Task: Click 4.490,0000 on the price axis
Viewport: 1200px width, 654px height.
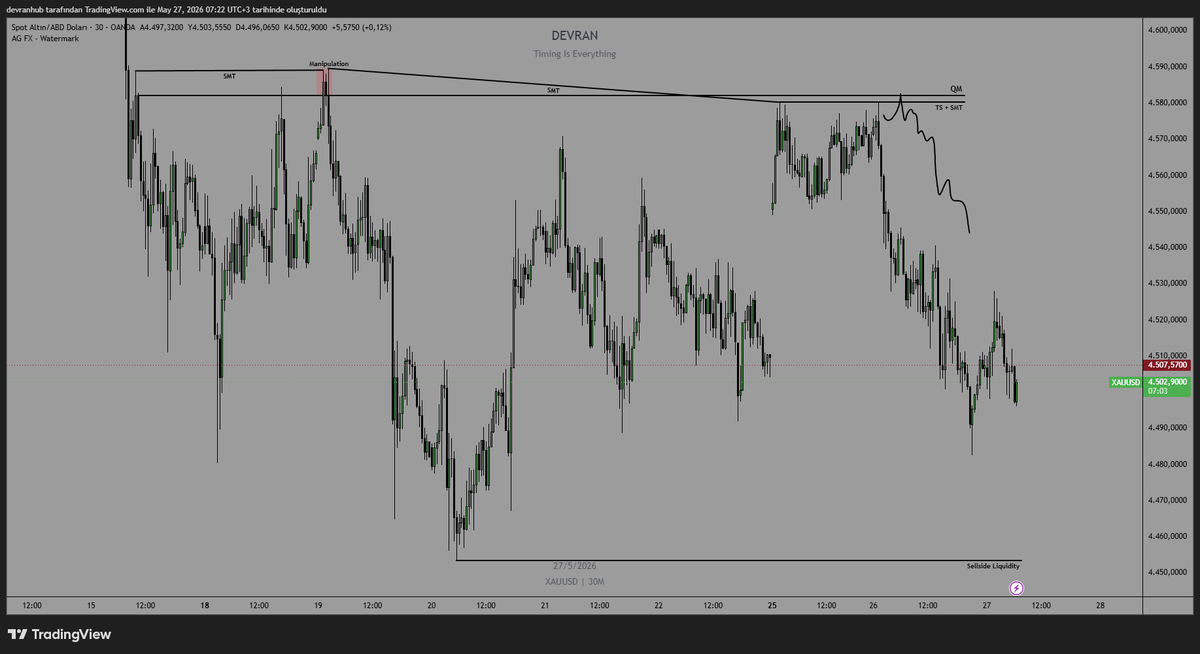Action: point(1167,427)
